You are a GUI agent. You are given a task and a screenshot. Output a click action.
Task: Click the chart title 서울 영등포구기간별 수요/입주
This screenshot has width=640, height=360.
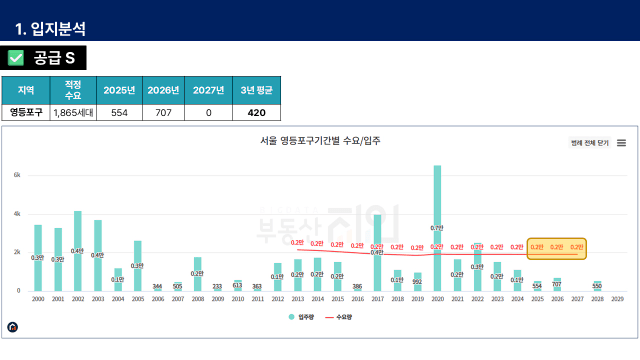click(320, 141)
